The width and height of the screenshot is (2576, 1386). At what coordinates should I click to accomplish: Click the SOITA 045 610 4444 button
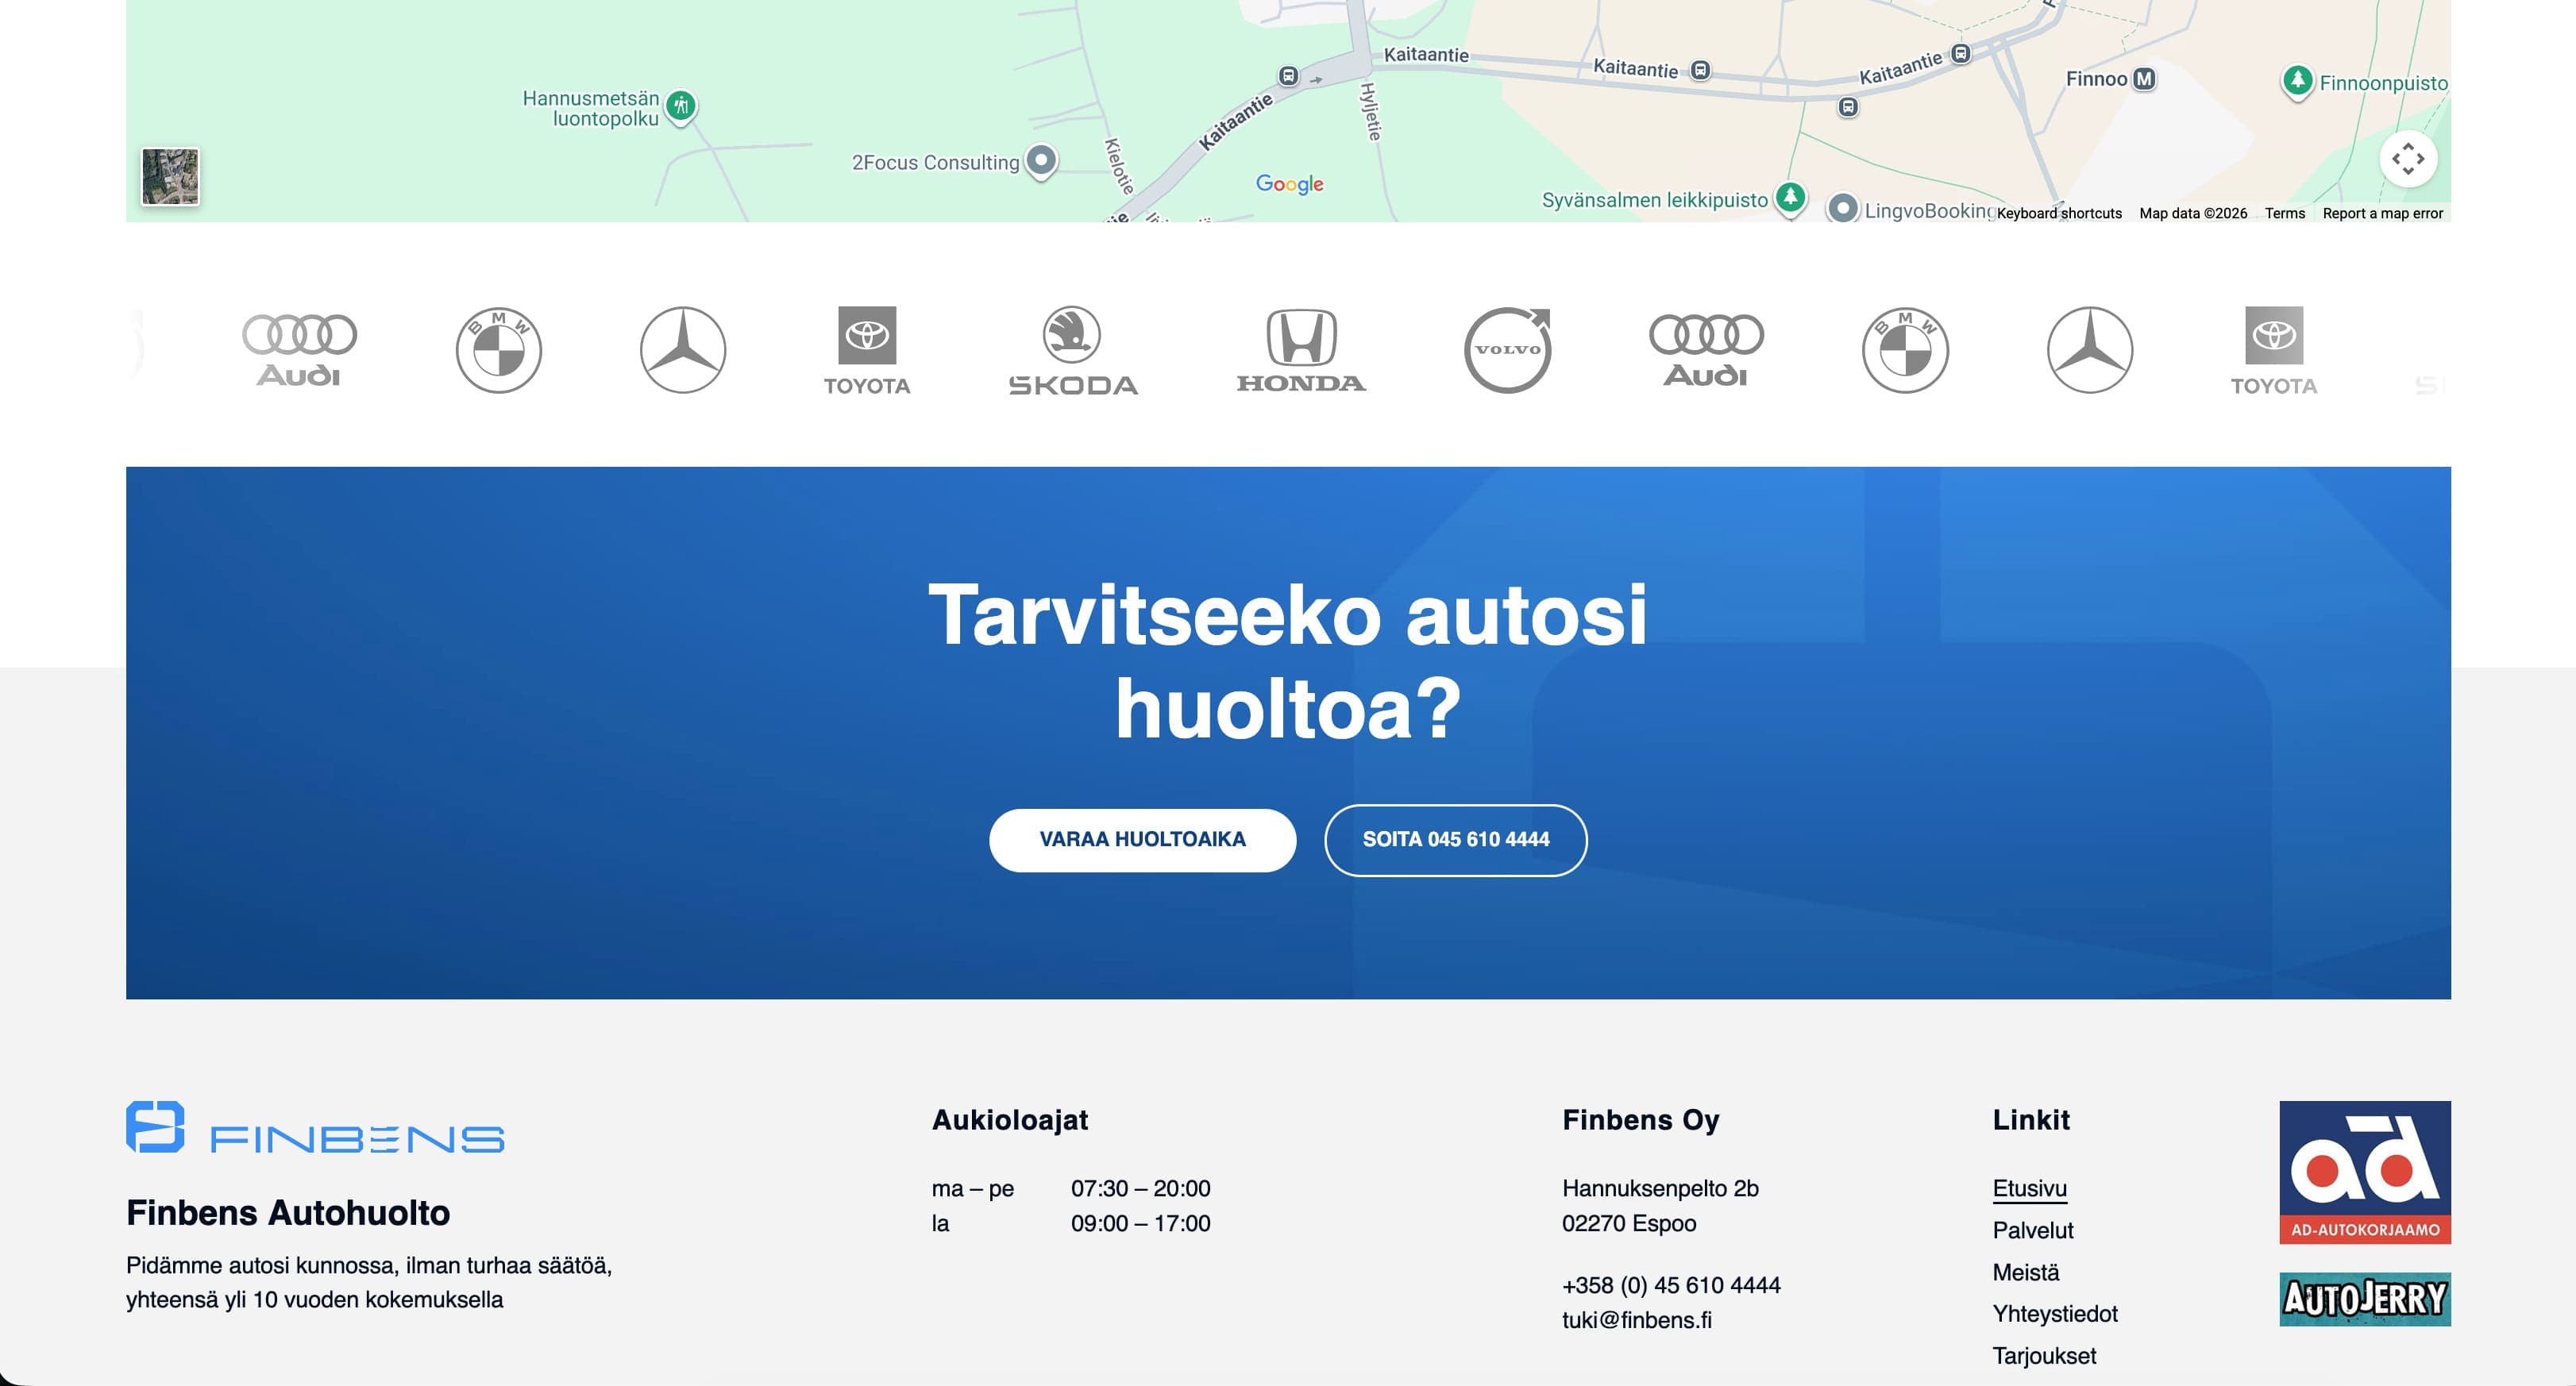click(x=1455, y=840)
